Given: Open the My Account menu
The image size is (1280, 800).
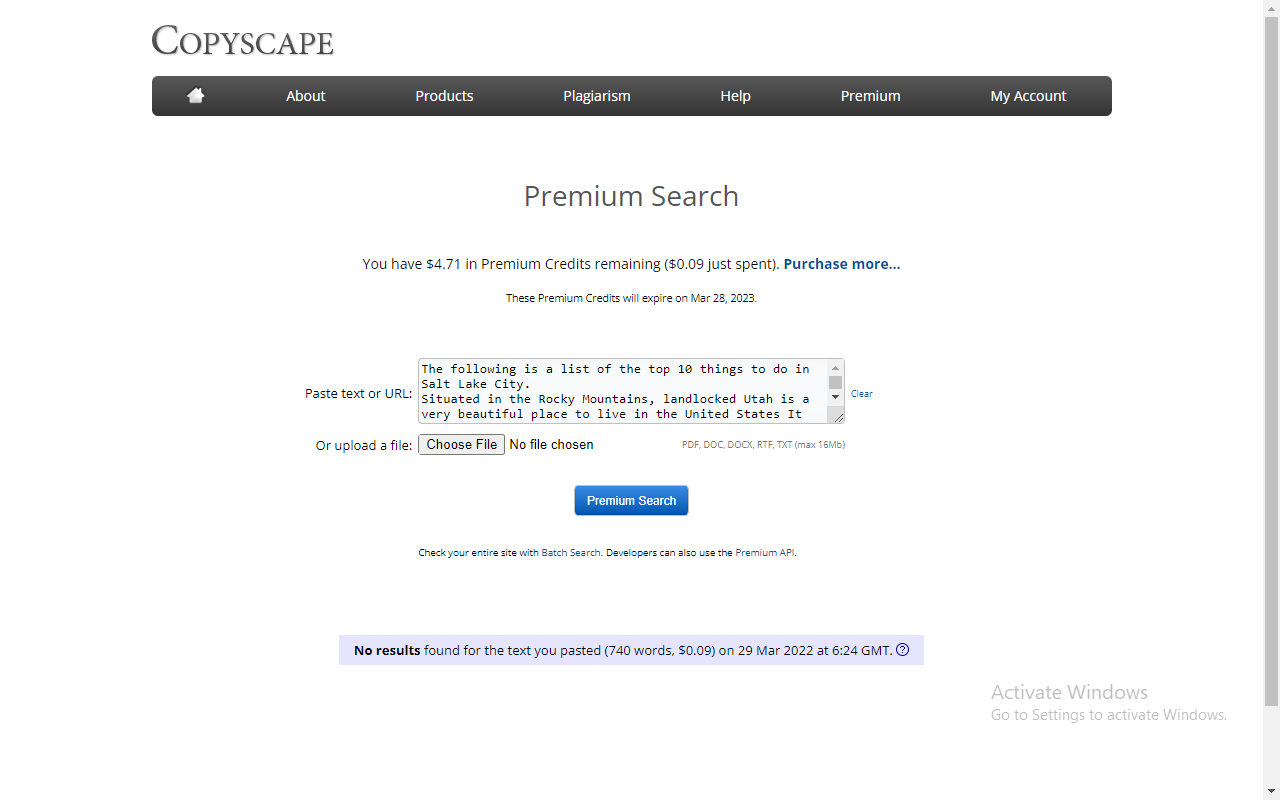Looking at the screenshot, I should point(1028,96).
